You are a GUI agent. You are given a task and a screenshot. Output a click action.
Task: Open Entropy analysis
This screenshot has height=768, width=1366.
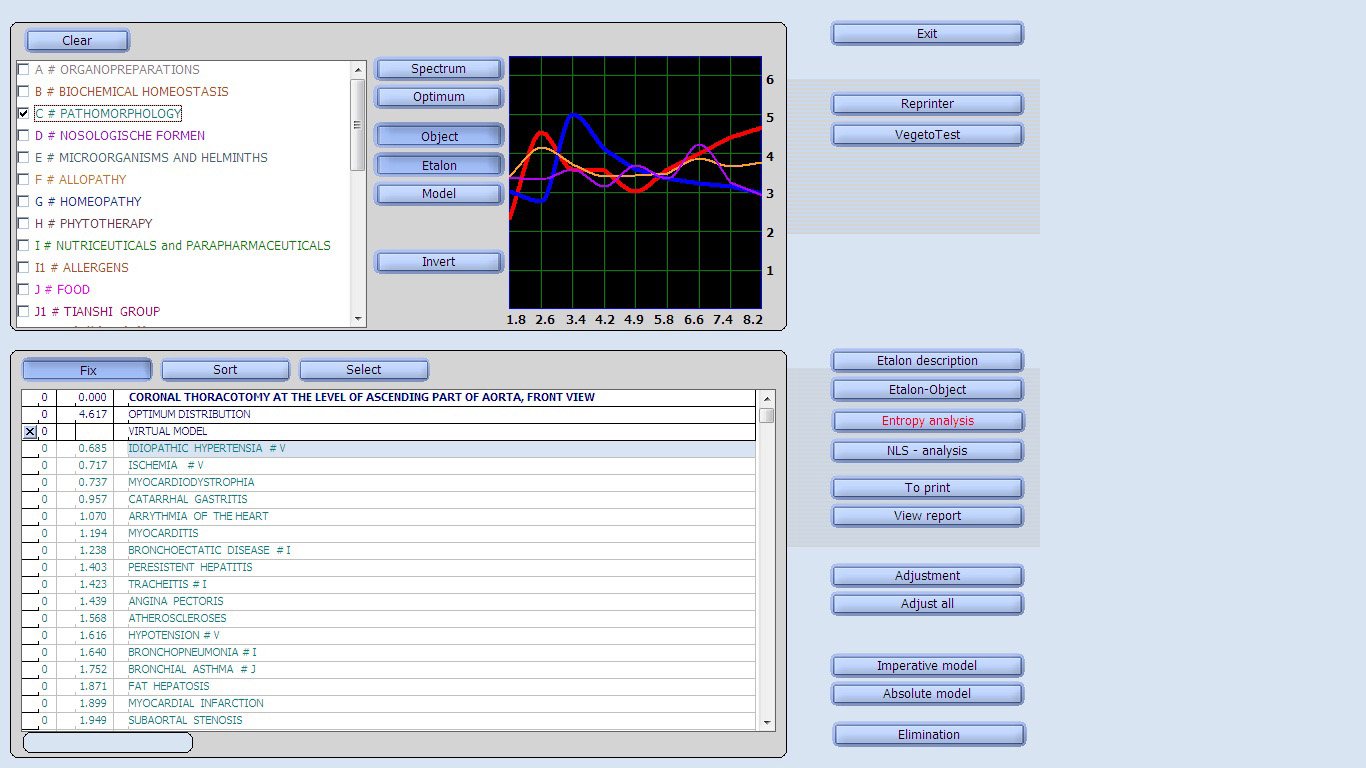tap(927, 421)
